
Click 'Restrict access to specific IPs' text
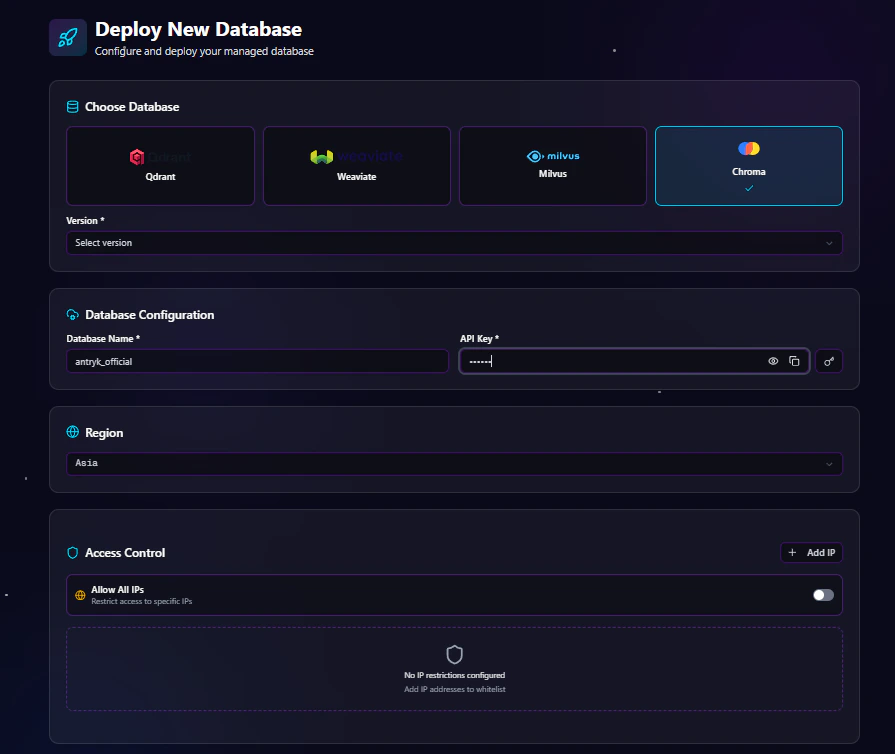click(x=142, y=602)
